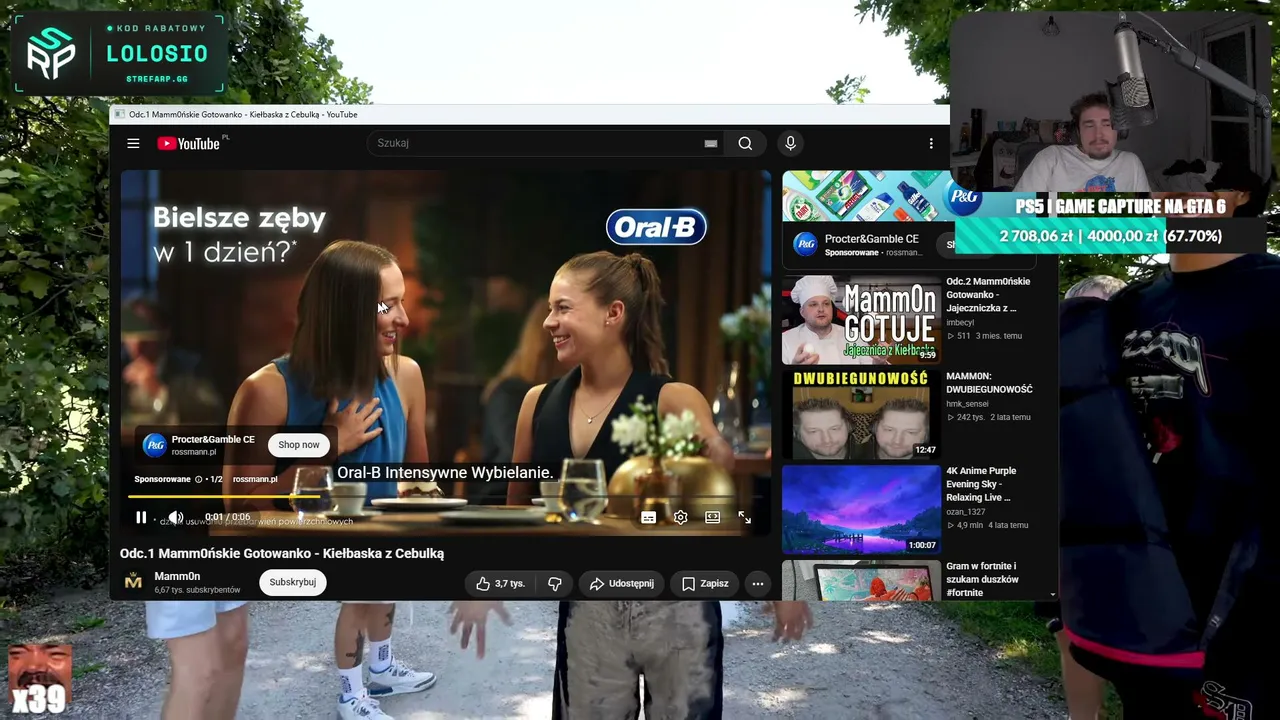The width and height of the screenshot is (1280, 720).
Task: Open ad info icon next to Sponsorowane
Action: coord(198,479)
